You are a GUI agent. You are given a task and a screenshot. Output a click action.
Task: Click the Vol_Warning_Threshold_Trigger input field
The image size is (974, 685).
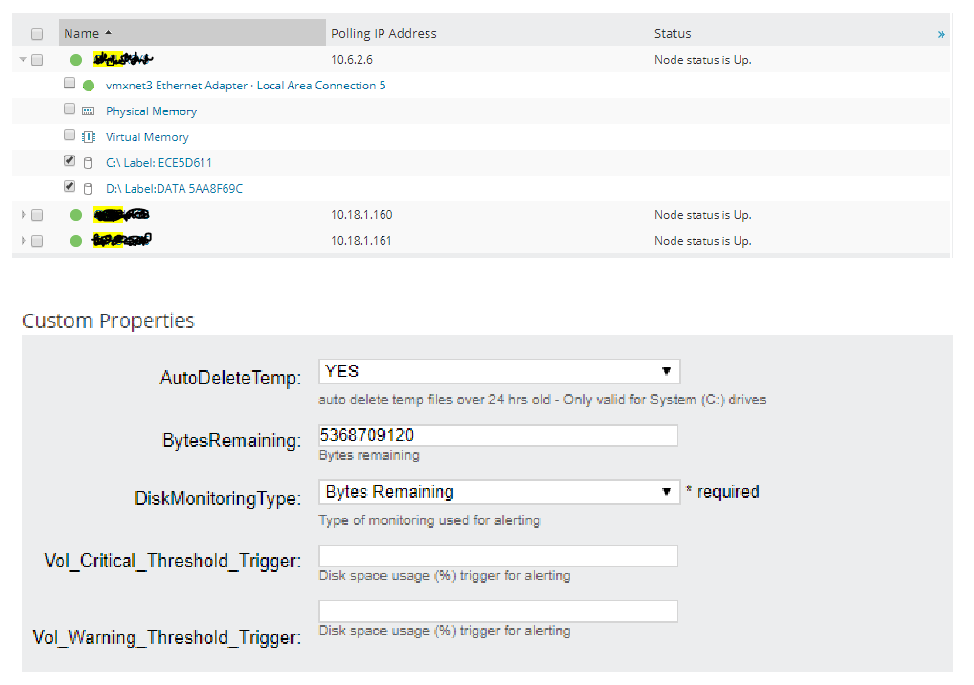click(x=498, y=610)
